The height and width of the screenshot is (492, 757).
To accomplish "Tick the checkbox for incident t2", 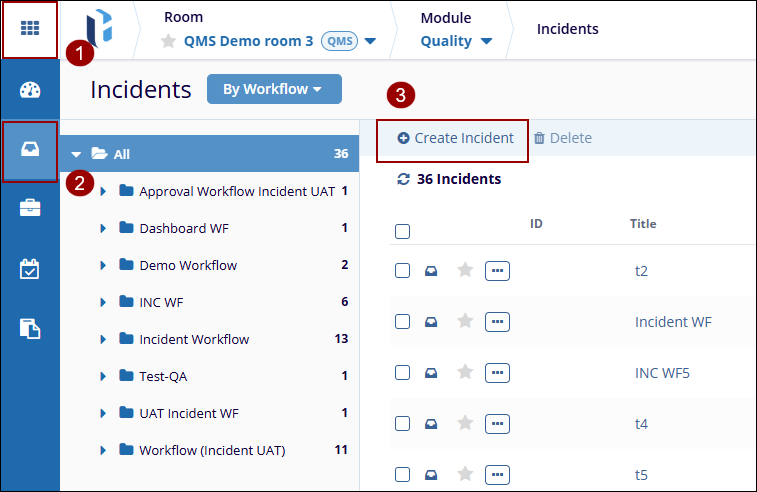I will tap(402, 270).
